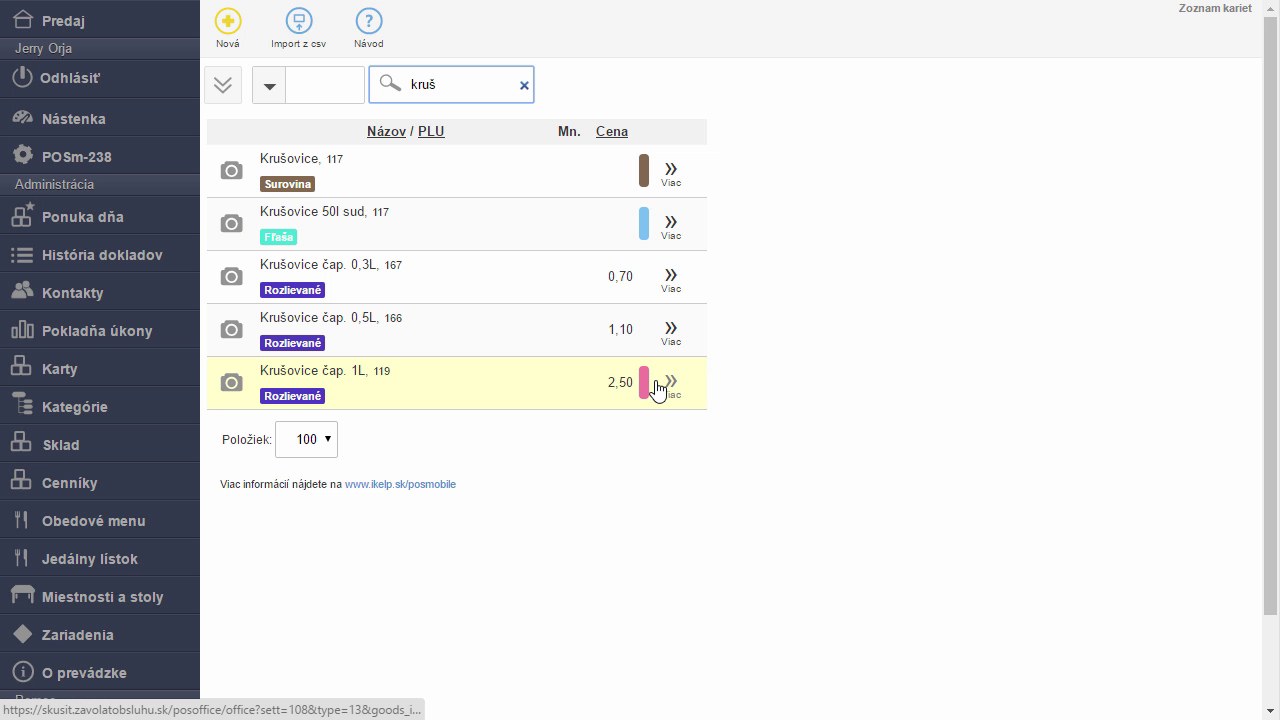
Task: Expand Viac for Krušovice čap. 0,5L
Action: tap(671, 332)
